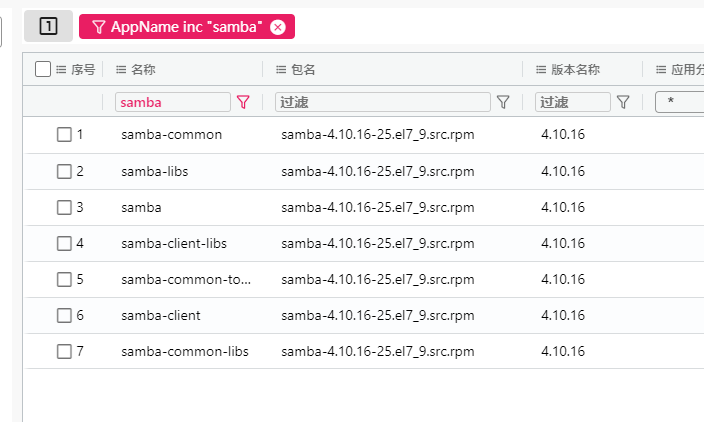Click the 包名 column header label
This screenshot has height=422, width=704.
[303, 69]
